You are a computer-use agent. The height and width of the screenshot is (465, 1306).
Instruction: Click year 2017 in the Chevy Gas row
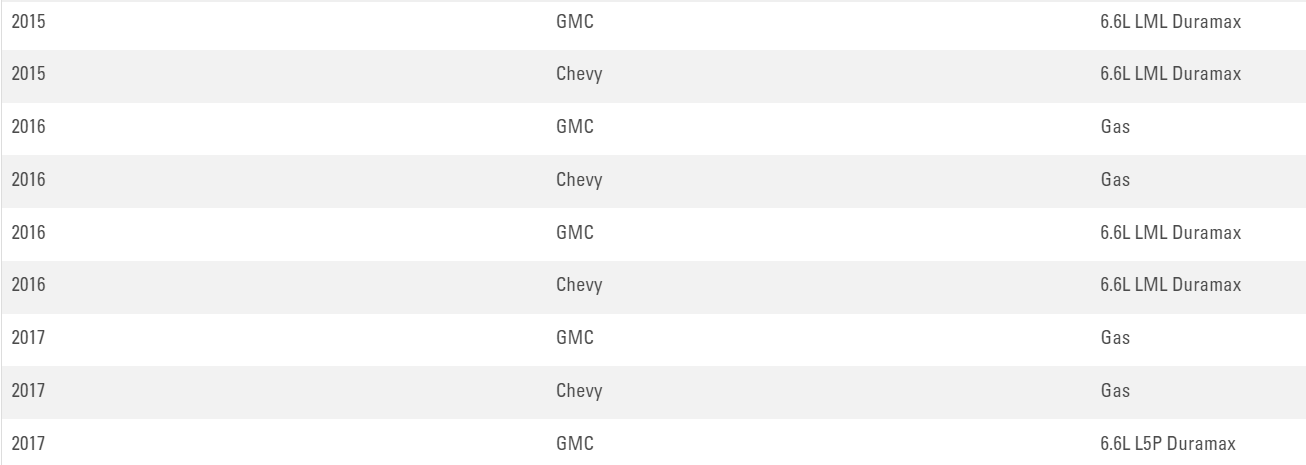(x=26, y=391)
